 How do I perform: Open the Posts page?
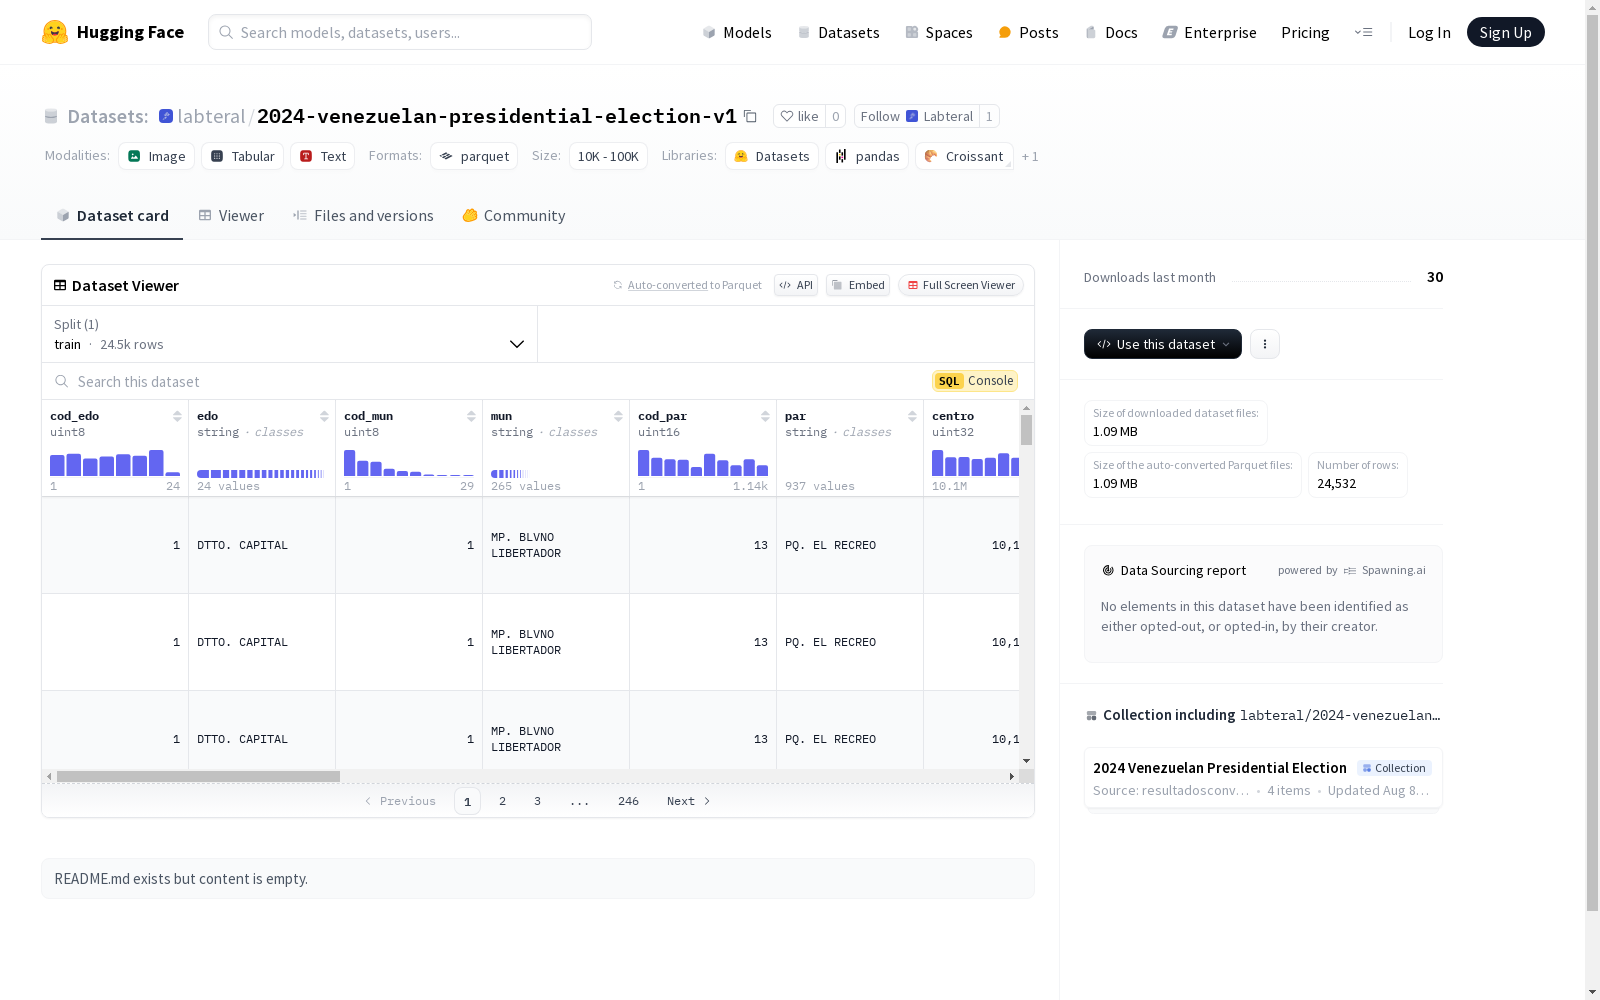click(1028, 32)
